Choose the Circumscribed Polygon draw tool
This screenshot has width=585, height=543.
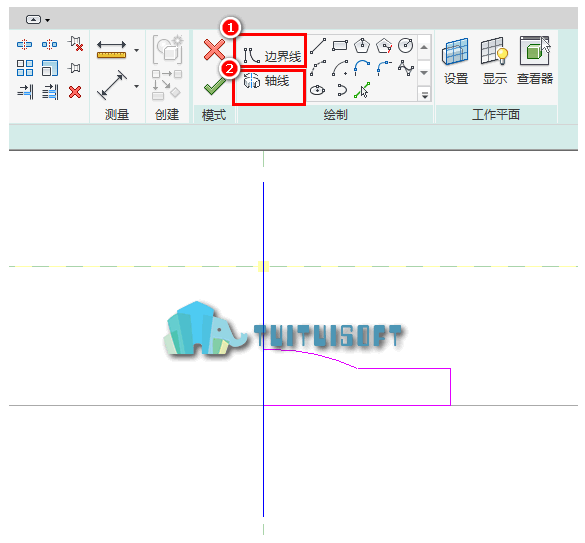click(384, 46)
